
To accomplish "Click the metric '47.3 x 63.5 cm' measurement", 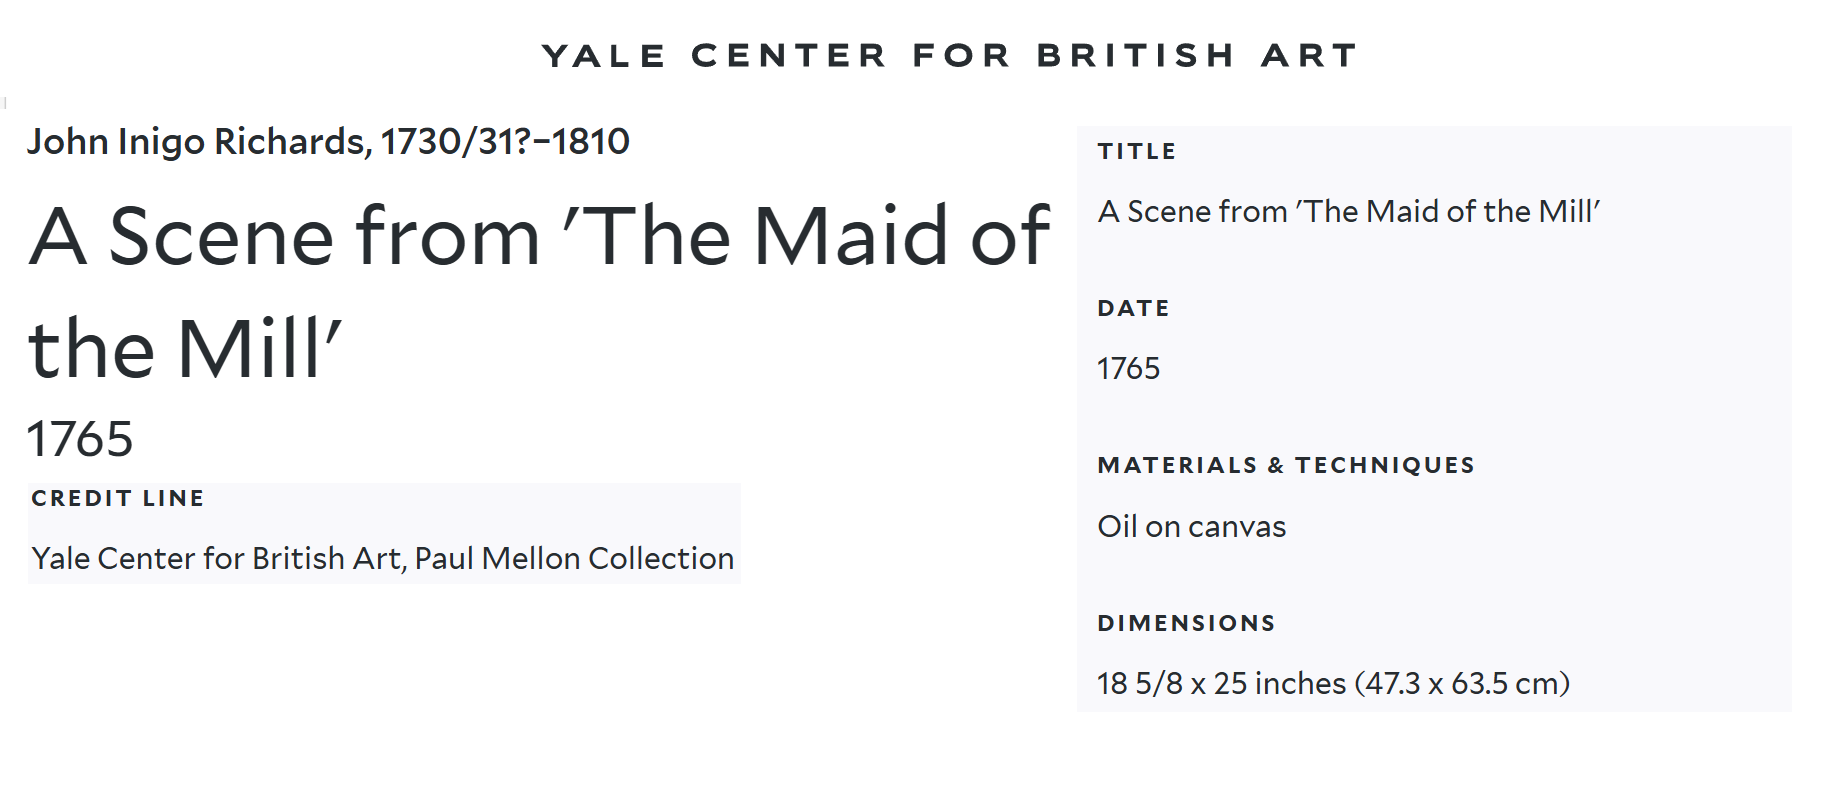I will (x=1462, y=684).
